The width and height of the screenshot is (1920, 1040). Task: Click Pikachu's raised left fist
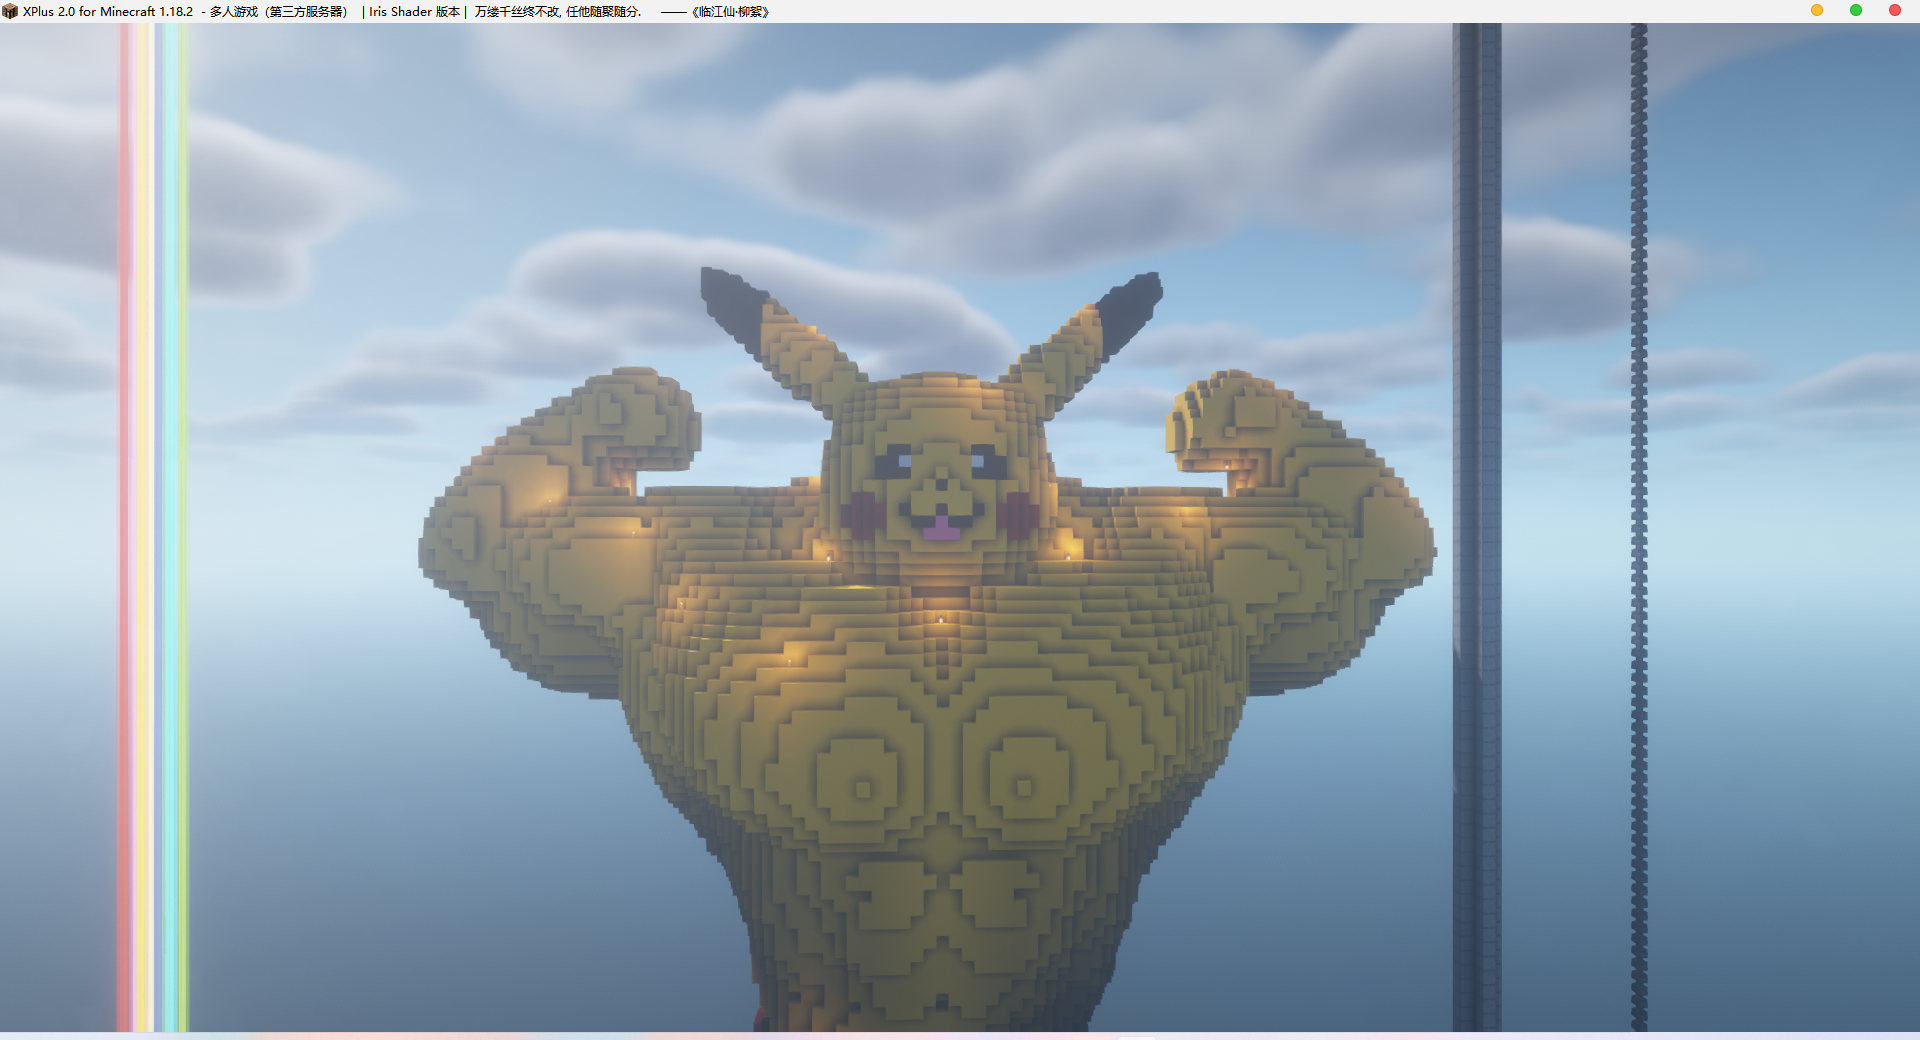(642, 418)
